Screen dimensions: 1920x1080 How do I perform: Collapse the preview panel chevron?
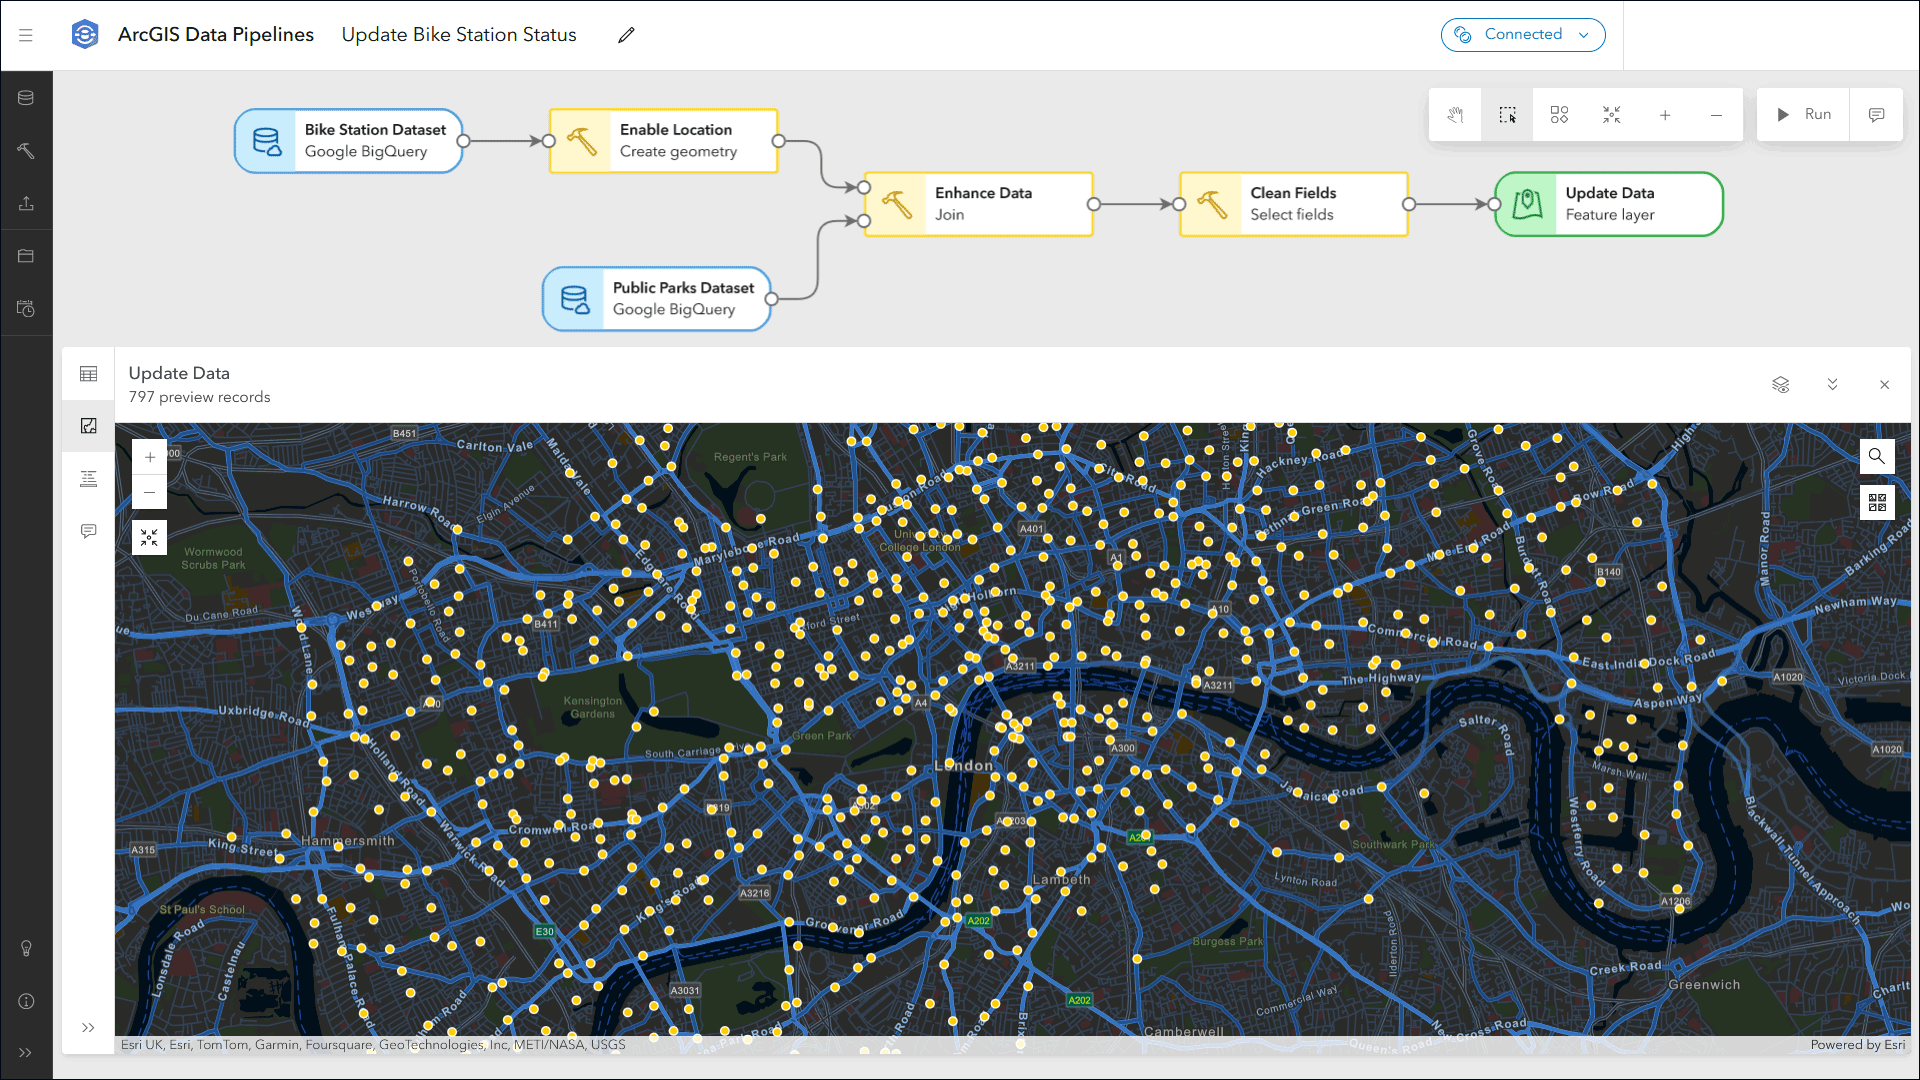point(1832,385)
